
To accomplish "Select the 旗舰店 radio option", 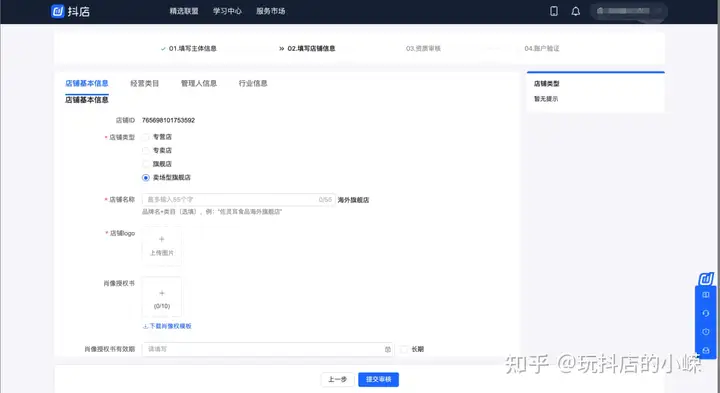I will tap(146, 164).
